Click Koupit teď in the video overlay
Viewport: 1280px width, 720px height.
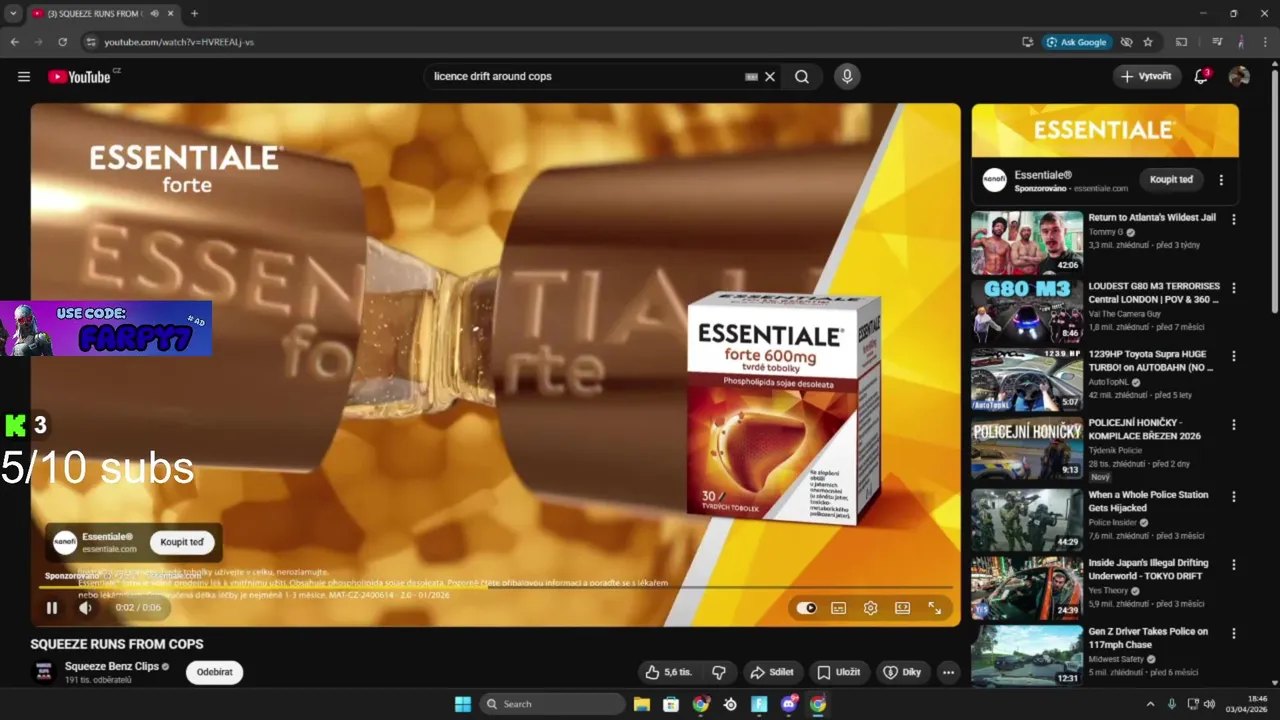click(x=182, y=542)
